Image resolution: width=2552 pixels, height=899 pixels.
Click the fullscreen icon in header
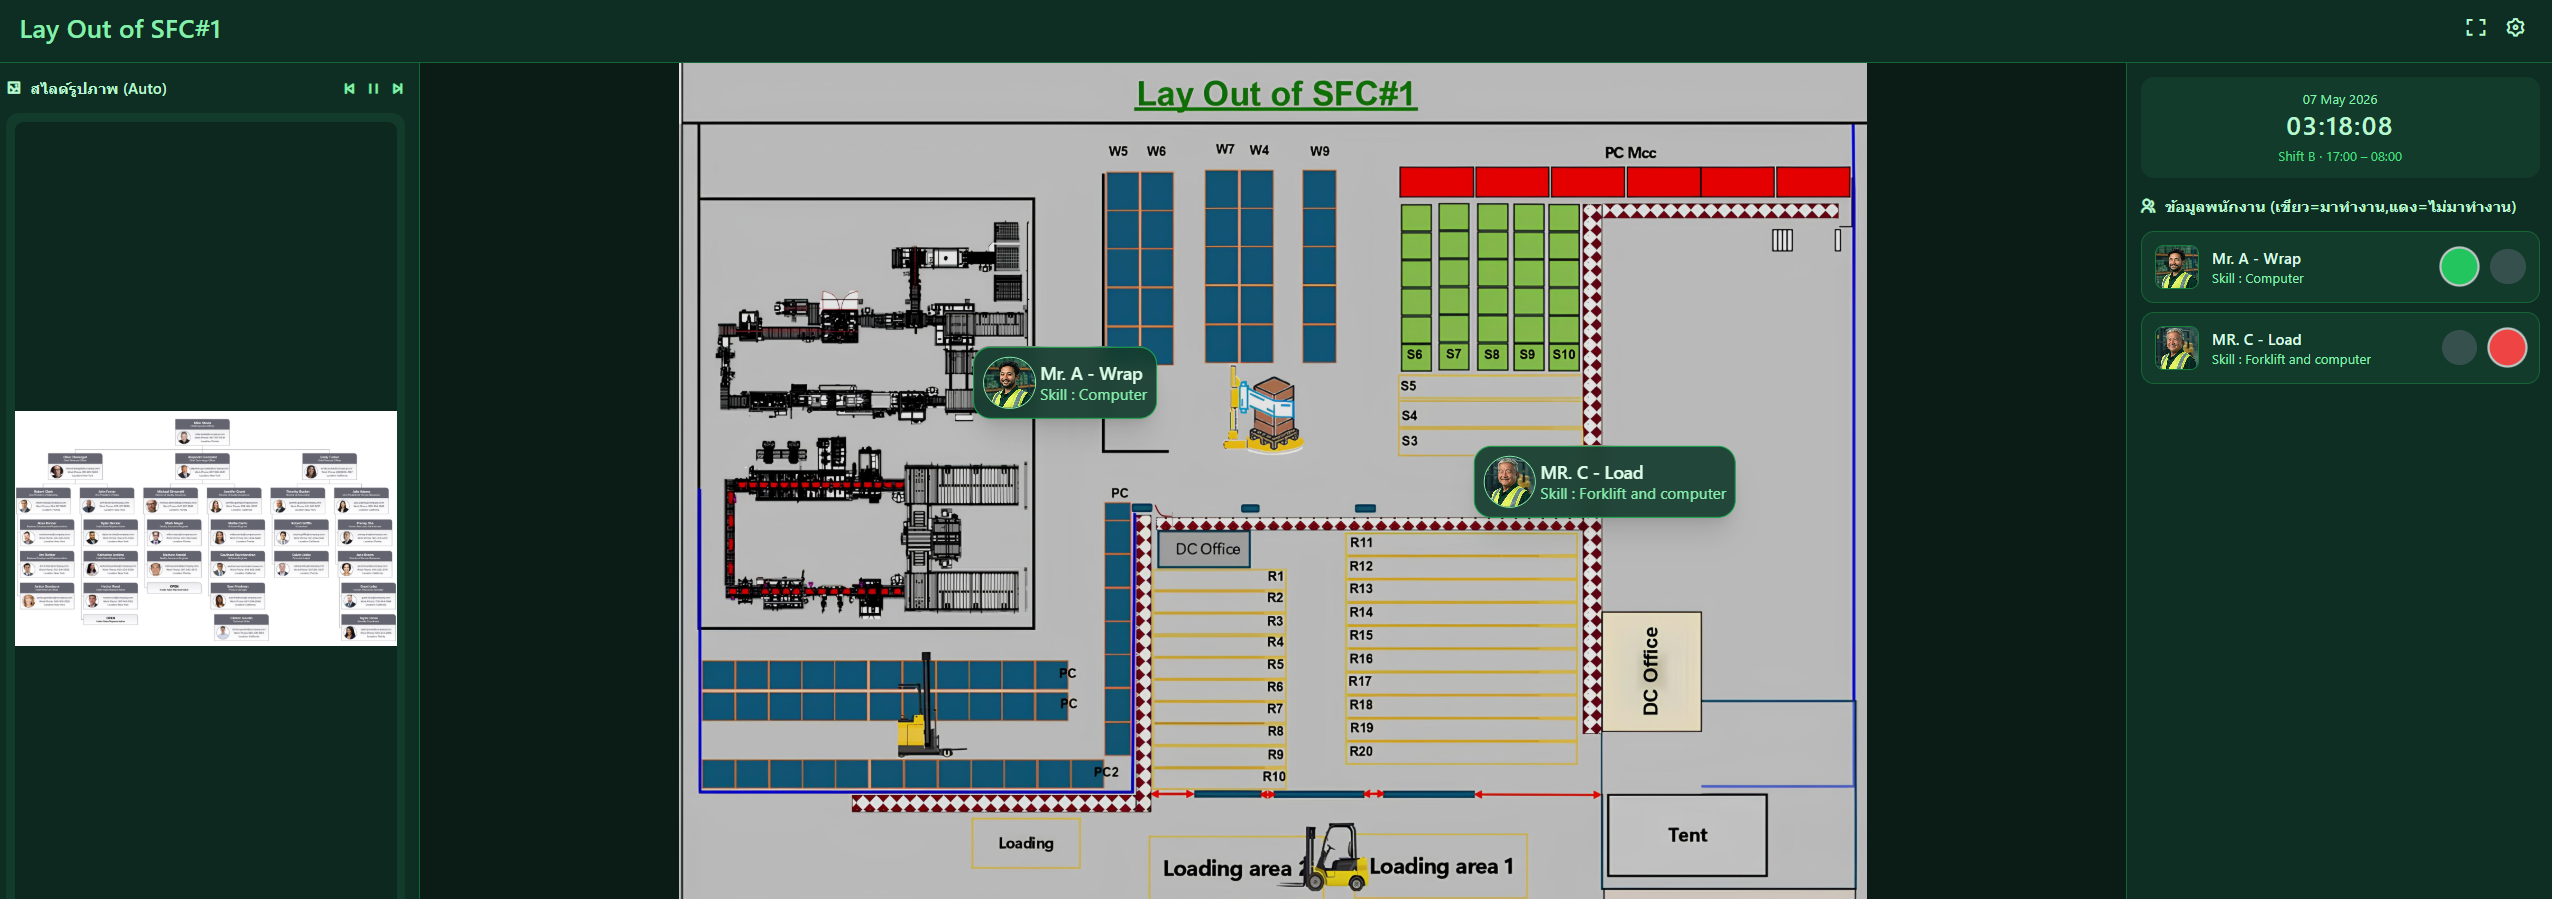tap(2475, 28)
